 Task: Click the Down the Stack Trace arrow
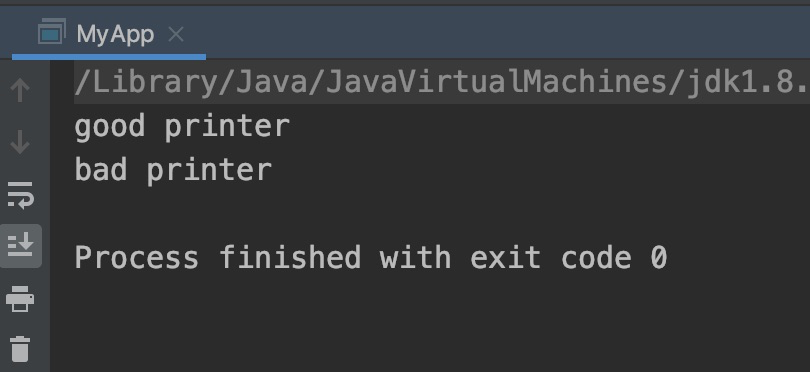20,142
